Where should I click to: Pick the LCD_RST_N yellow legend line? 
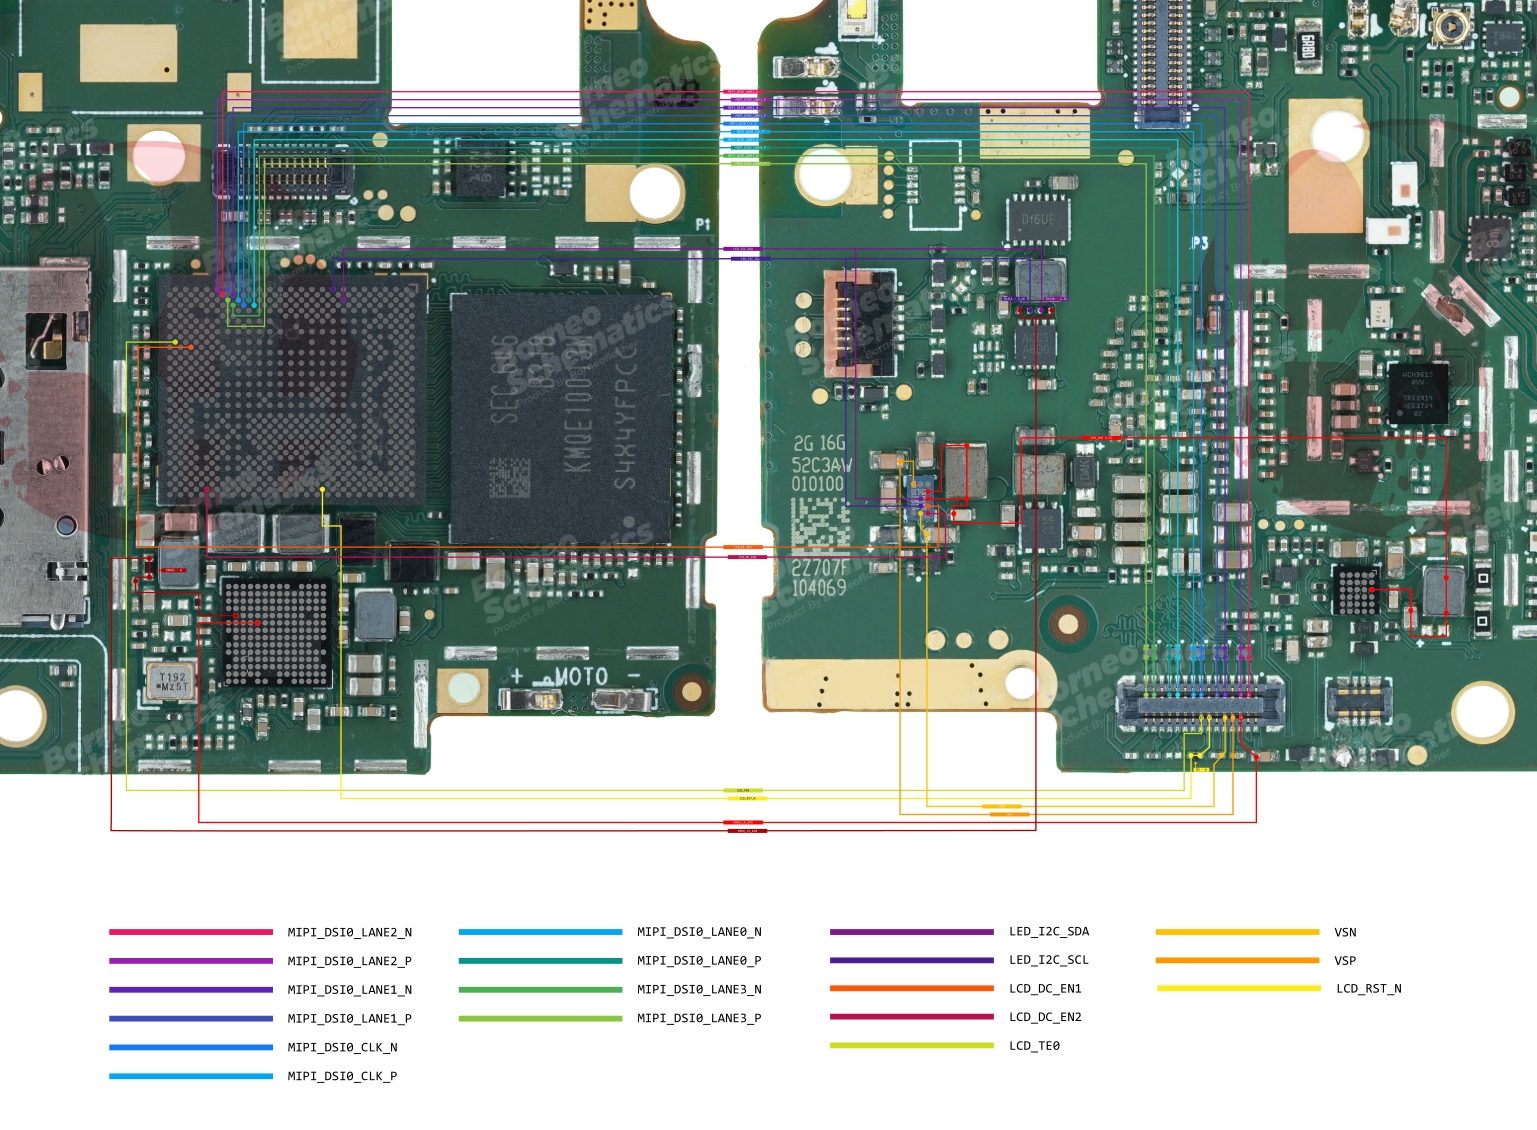coord(1238,988)
